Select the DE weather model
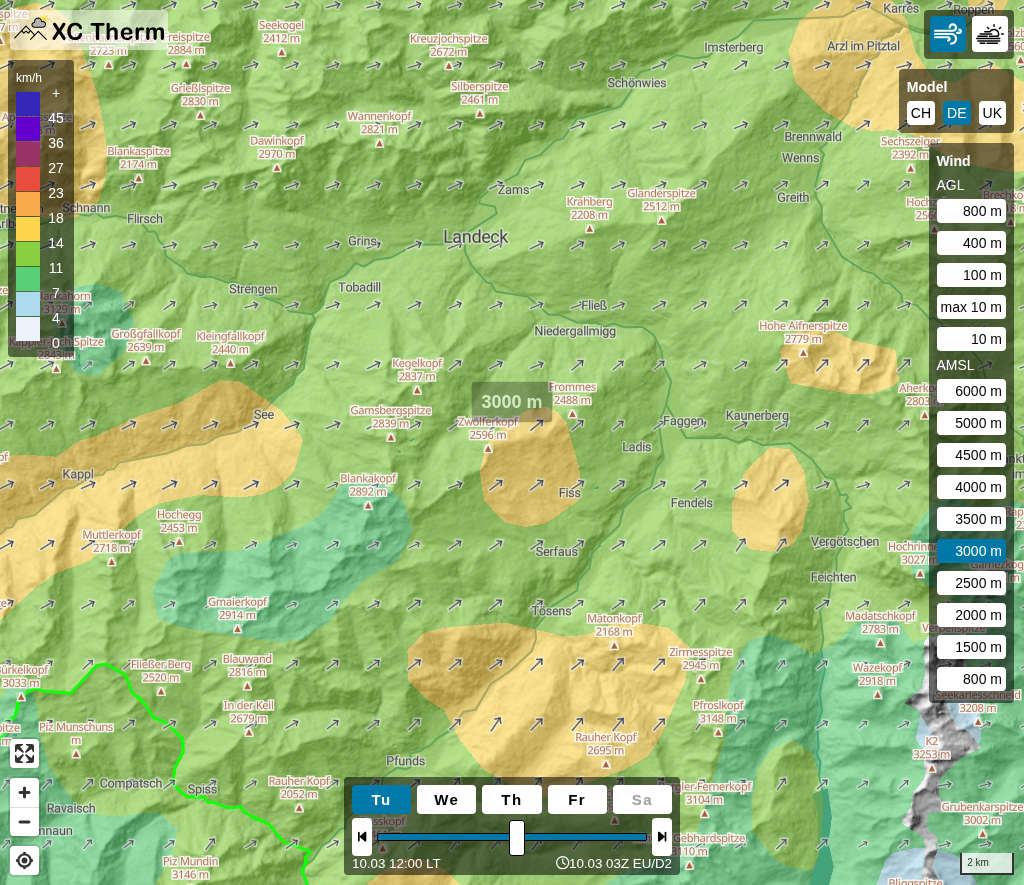 tap(956, 113)
